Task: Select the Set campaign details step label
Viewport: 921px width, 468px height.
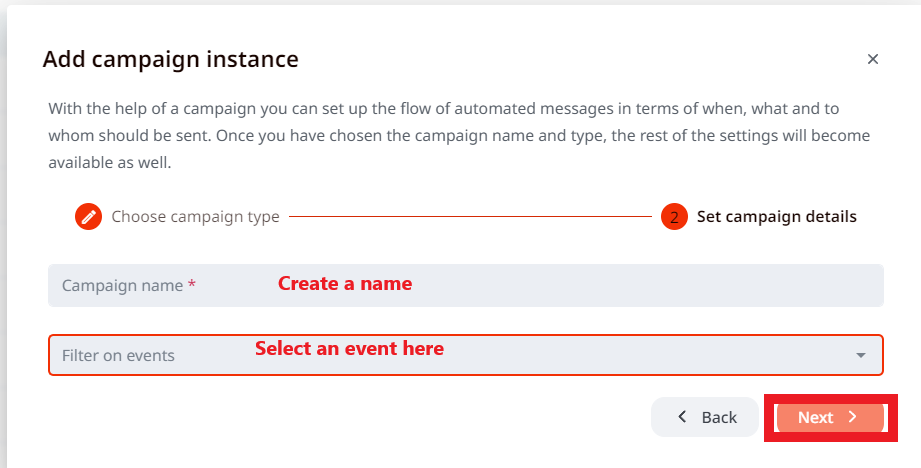Action: click(x=776, y=217)
